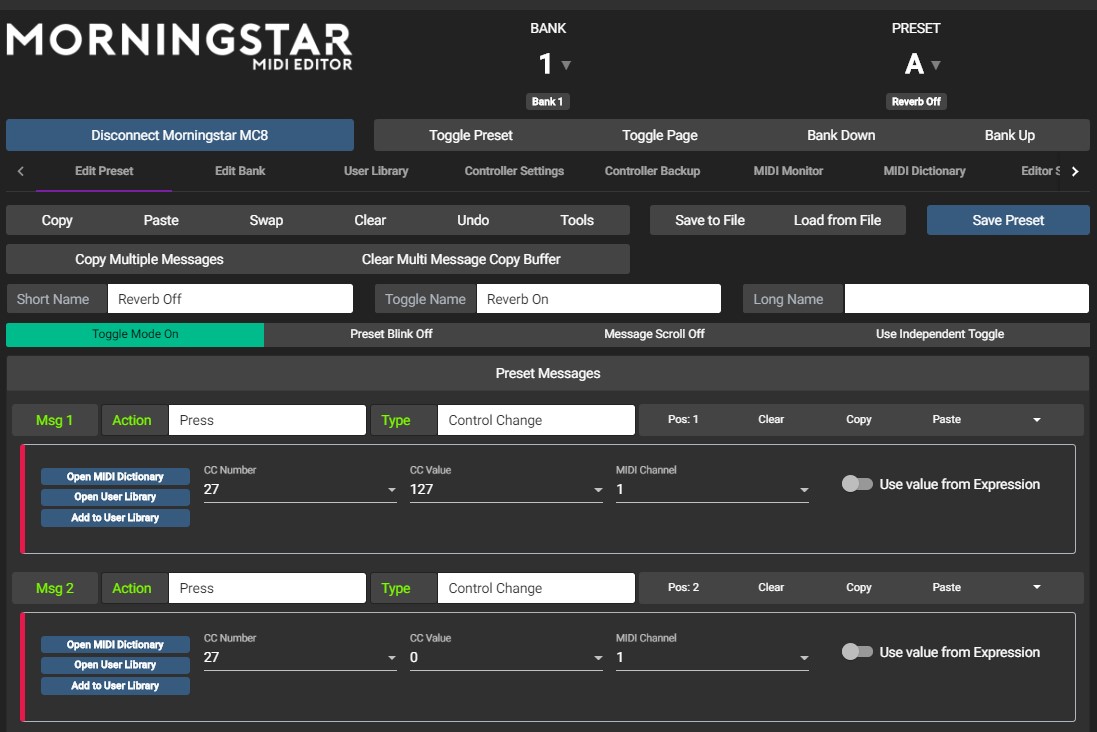Select Msg 2 Type field Control Change
1097x732 pixels.
536,588
